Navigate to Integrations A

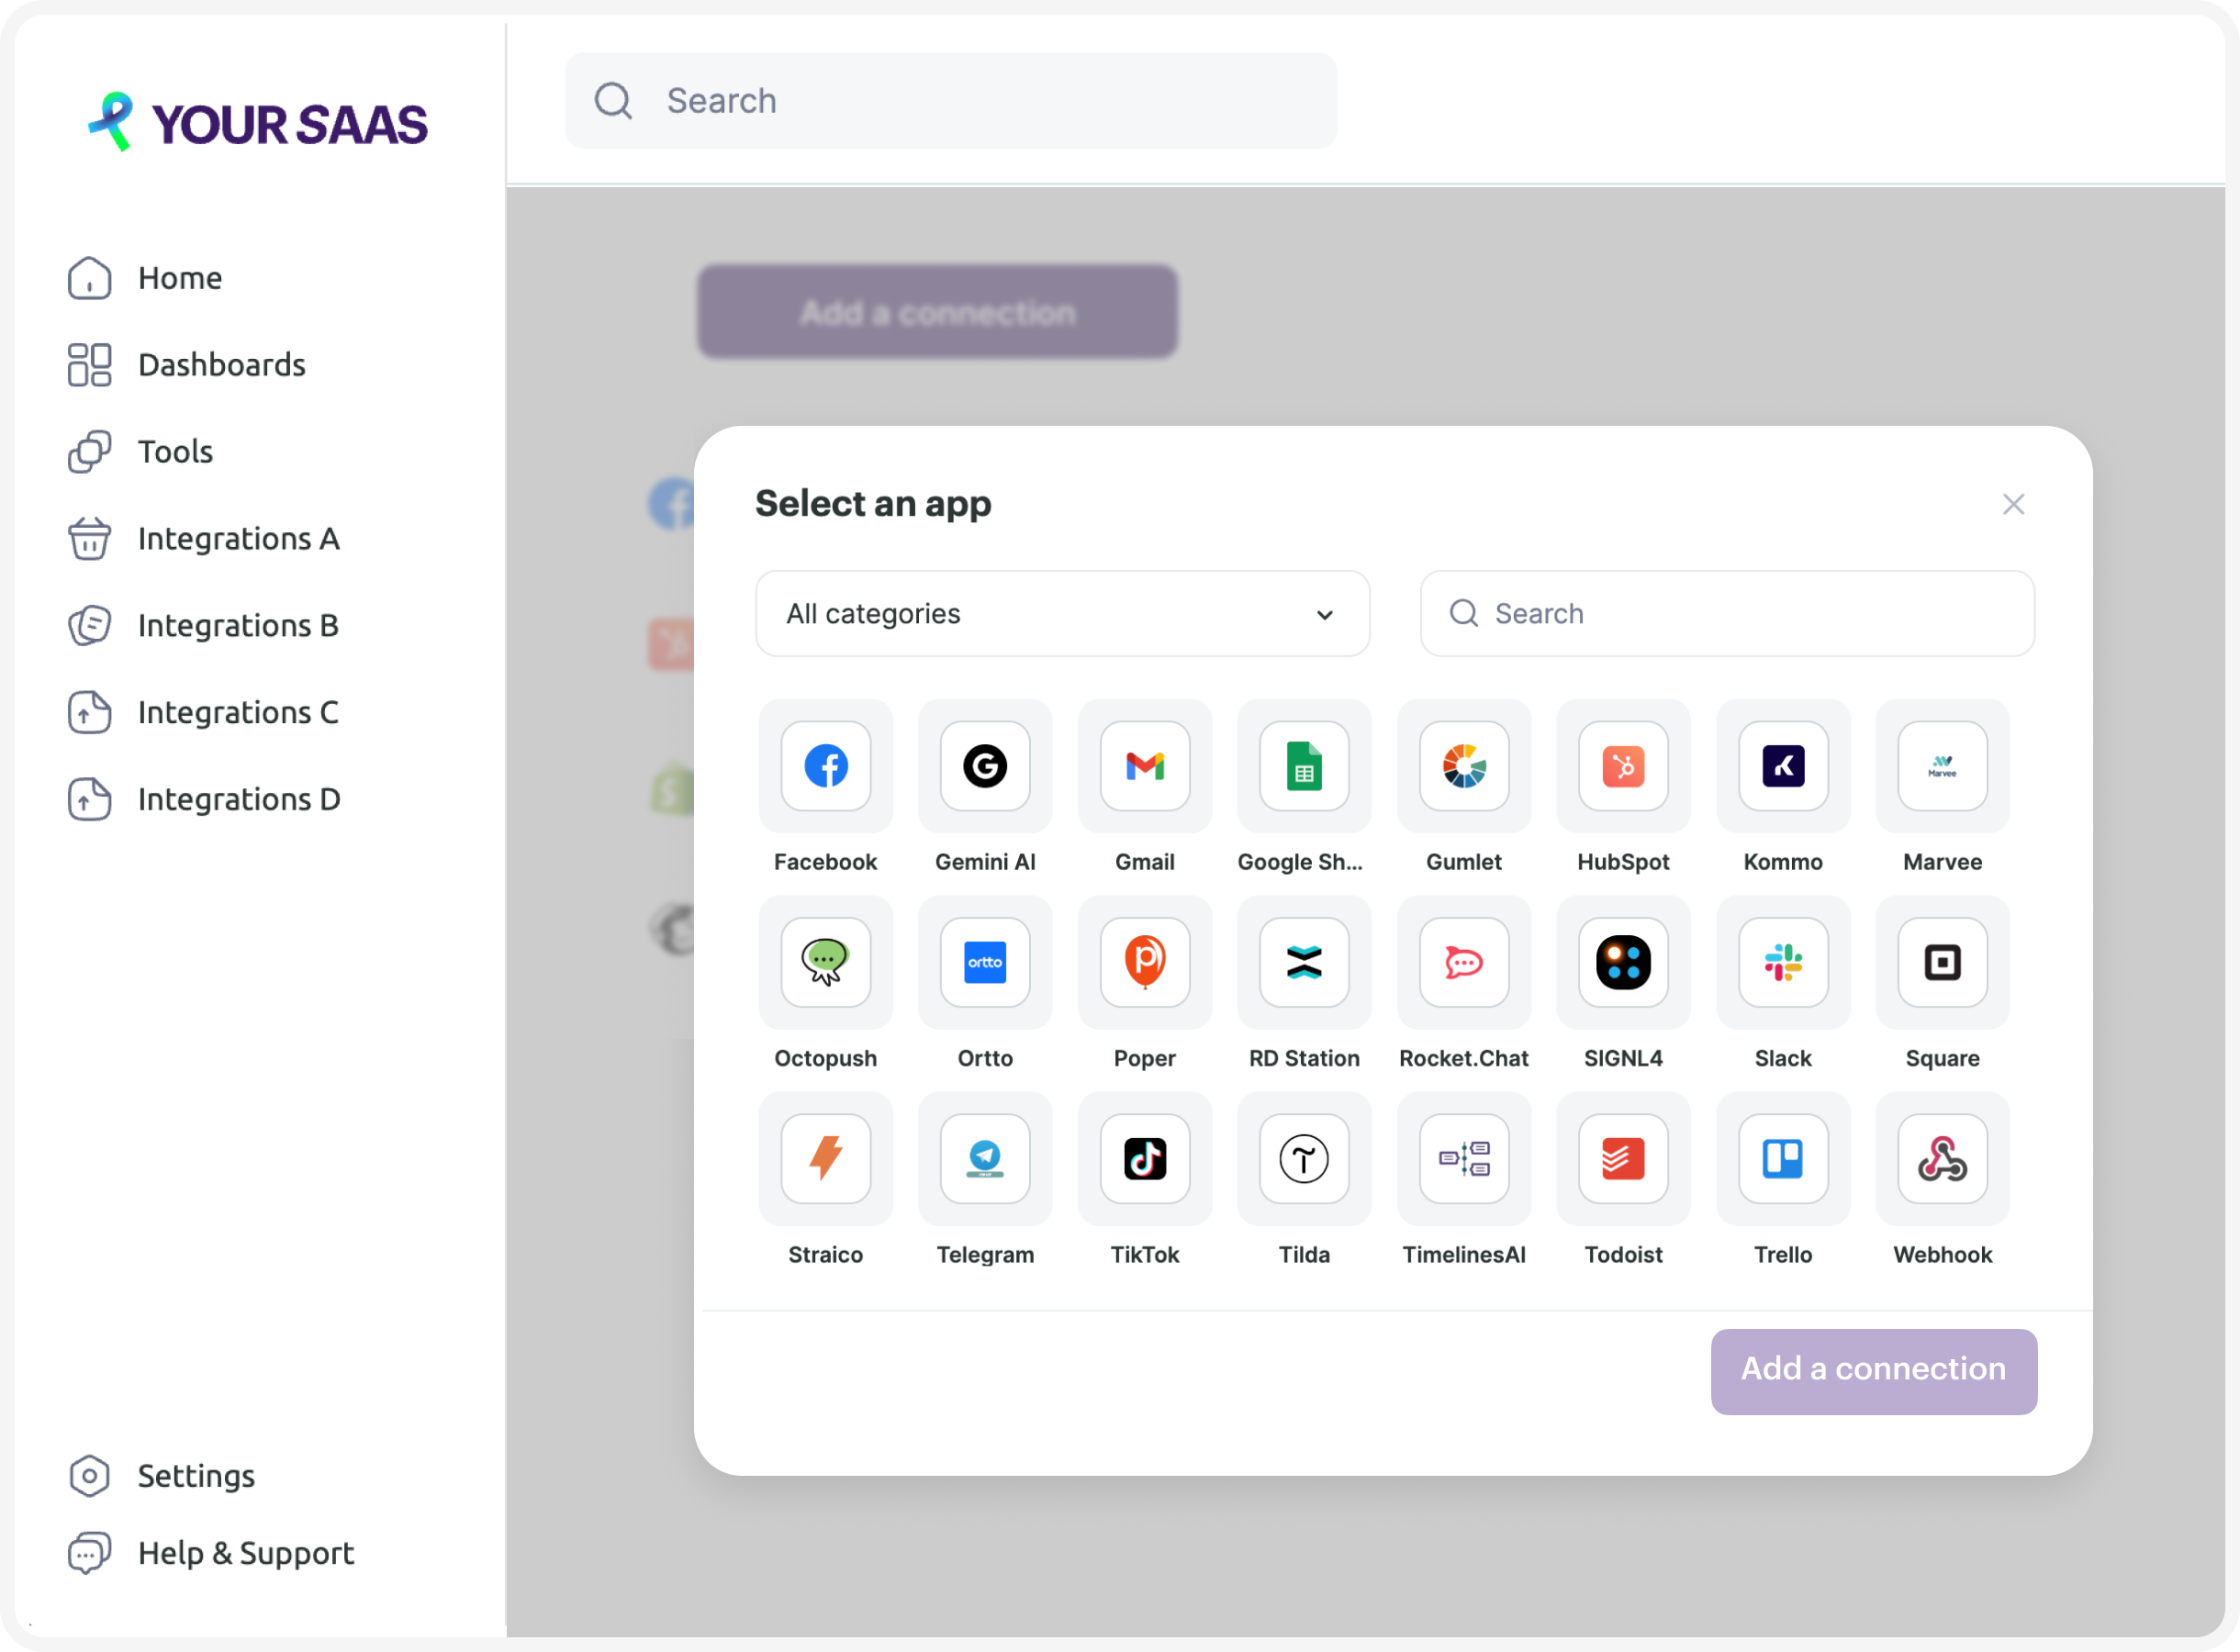tap(204, 539)
